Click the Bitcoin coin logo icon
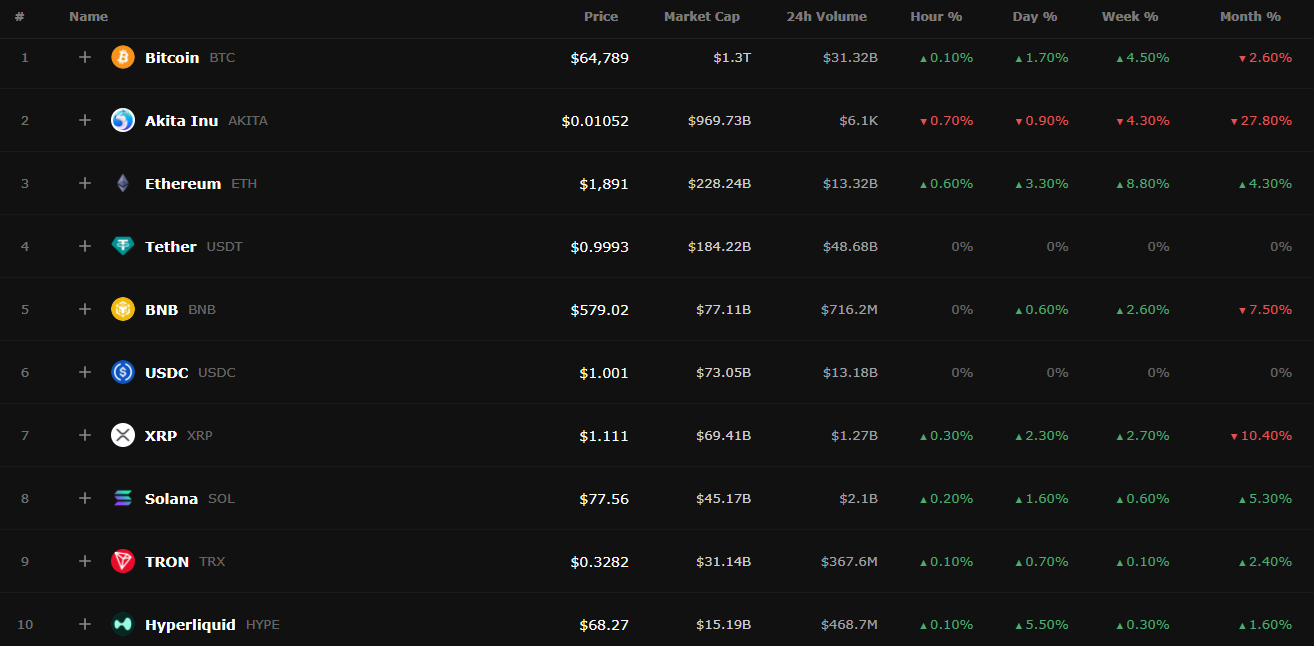1314x646 pixels. [123, 57]
